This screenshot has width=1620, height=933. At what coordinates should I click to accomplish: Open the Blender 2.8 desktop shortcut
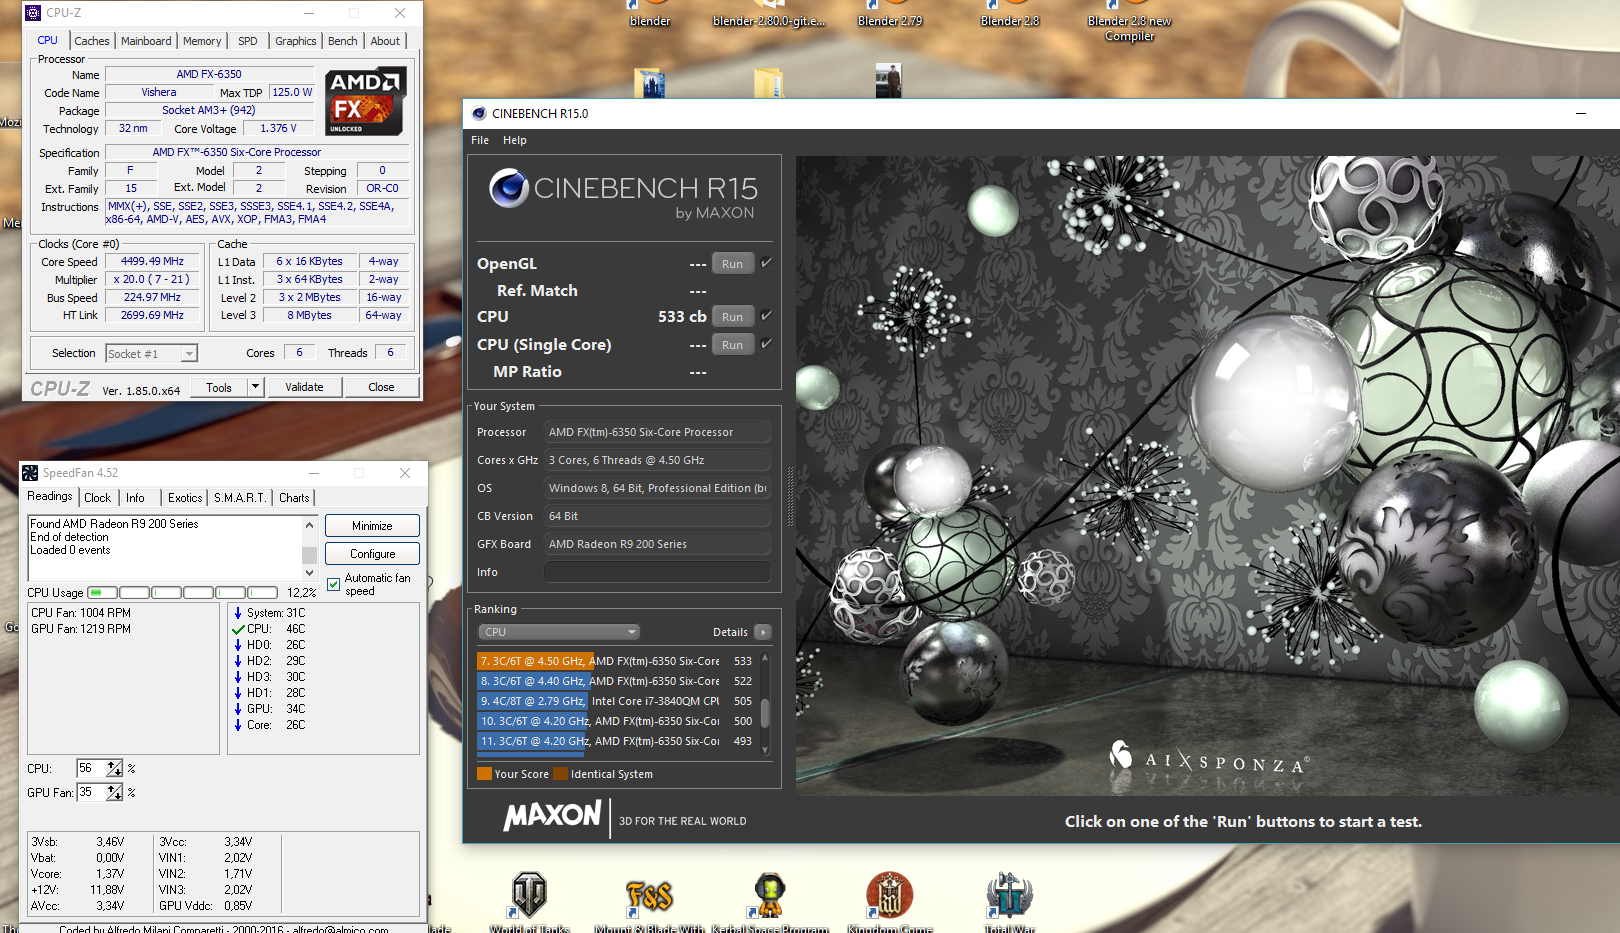click(x=1010, y=14)
